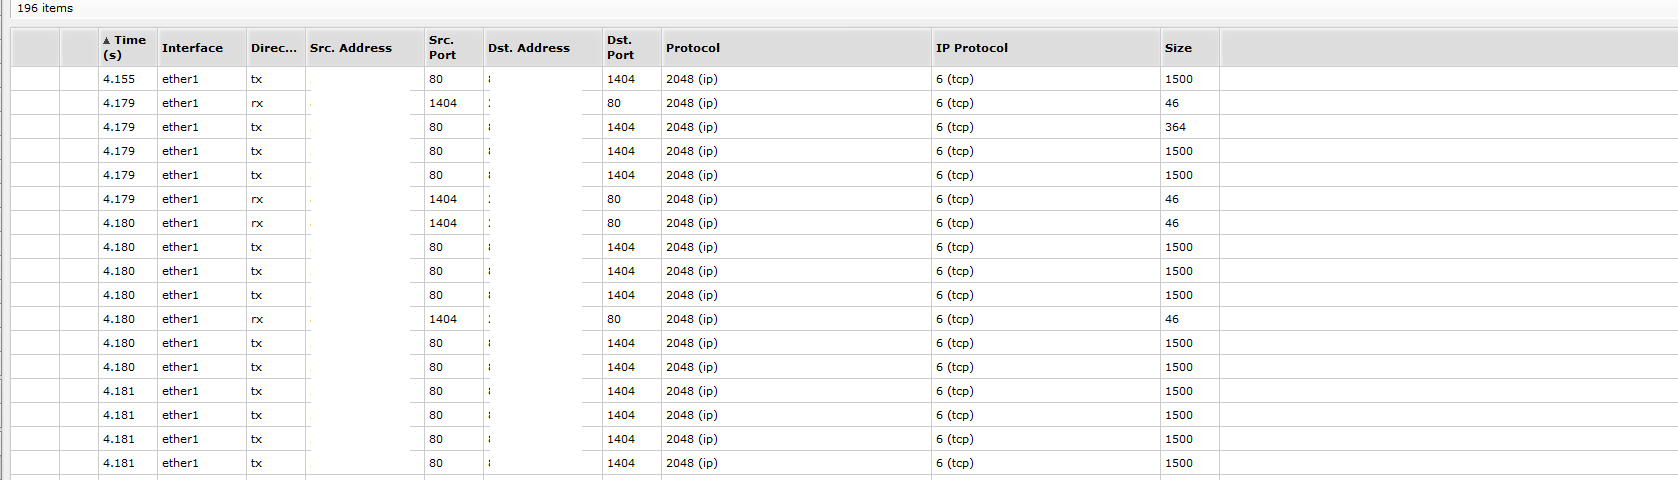Click the Src. Port column header

(454, 48)
